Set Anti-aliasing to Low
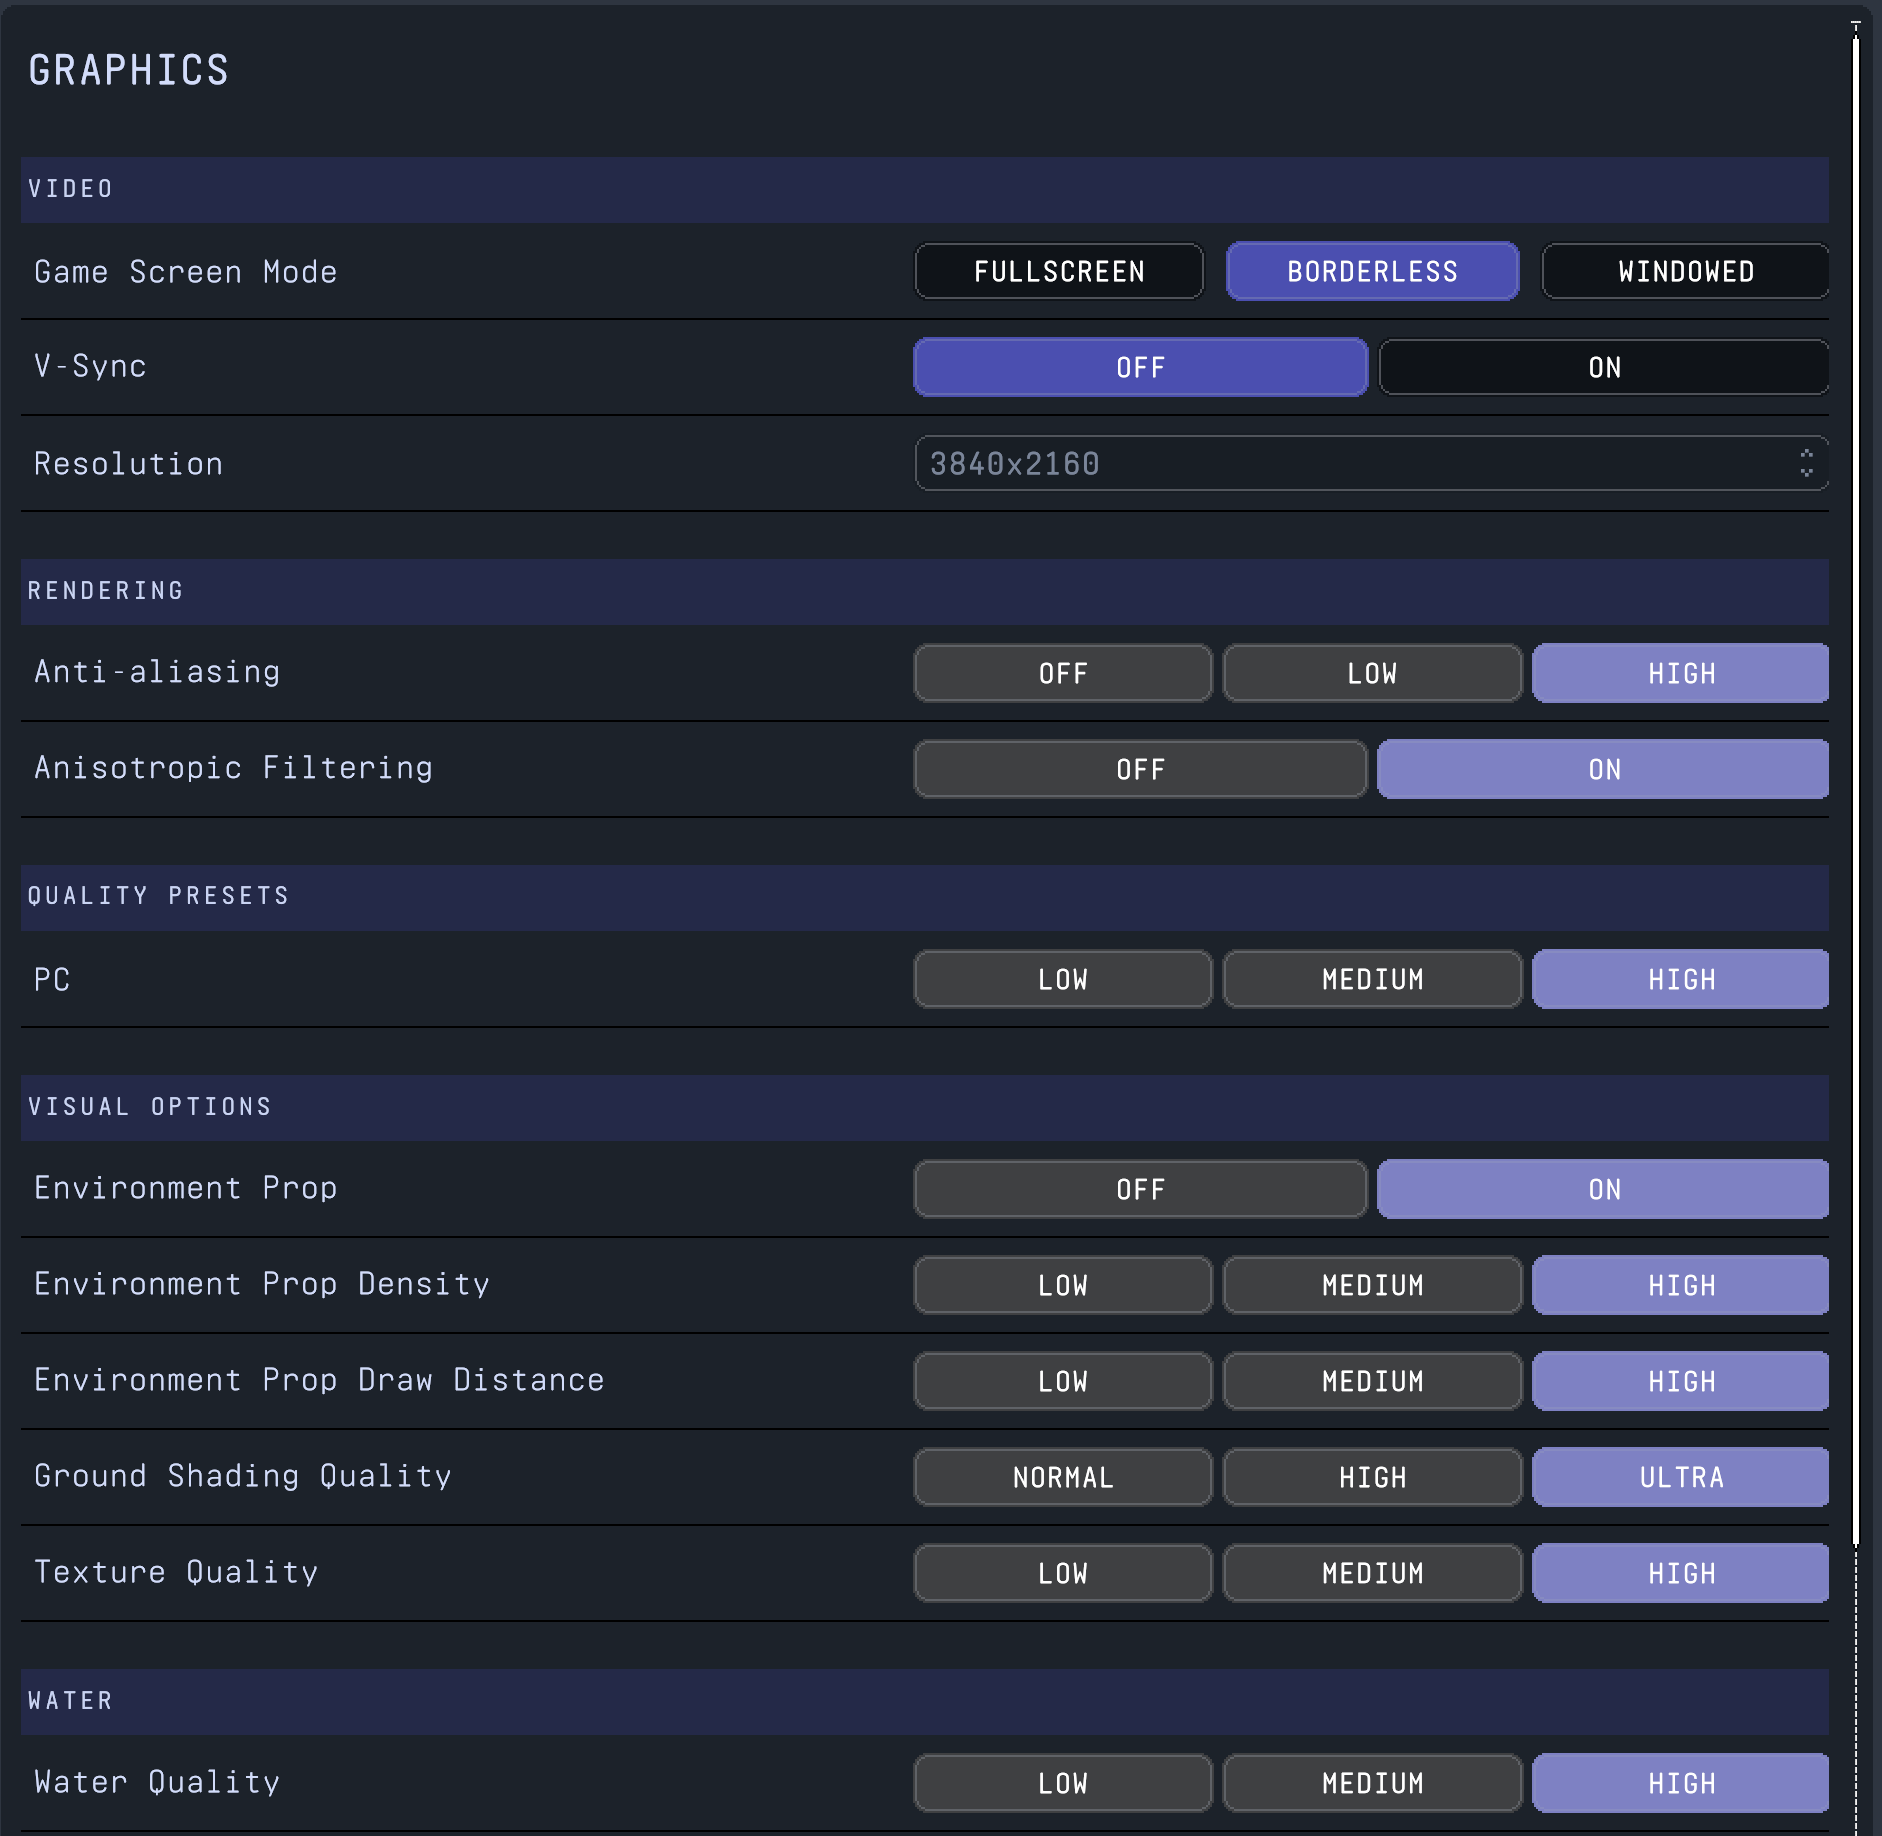Screen dimensions: 1882x1836 click(x=1372, y=673)
